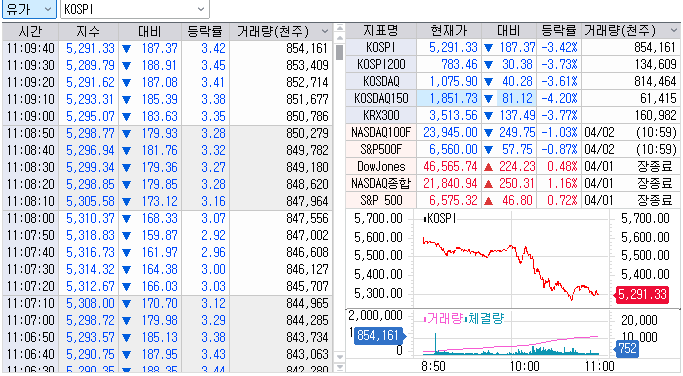Select the S&P 500 indicator row

(x=513, y=200)
